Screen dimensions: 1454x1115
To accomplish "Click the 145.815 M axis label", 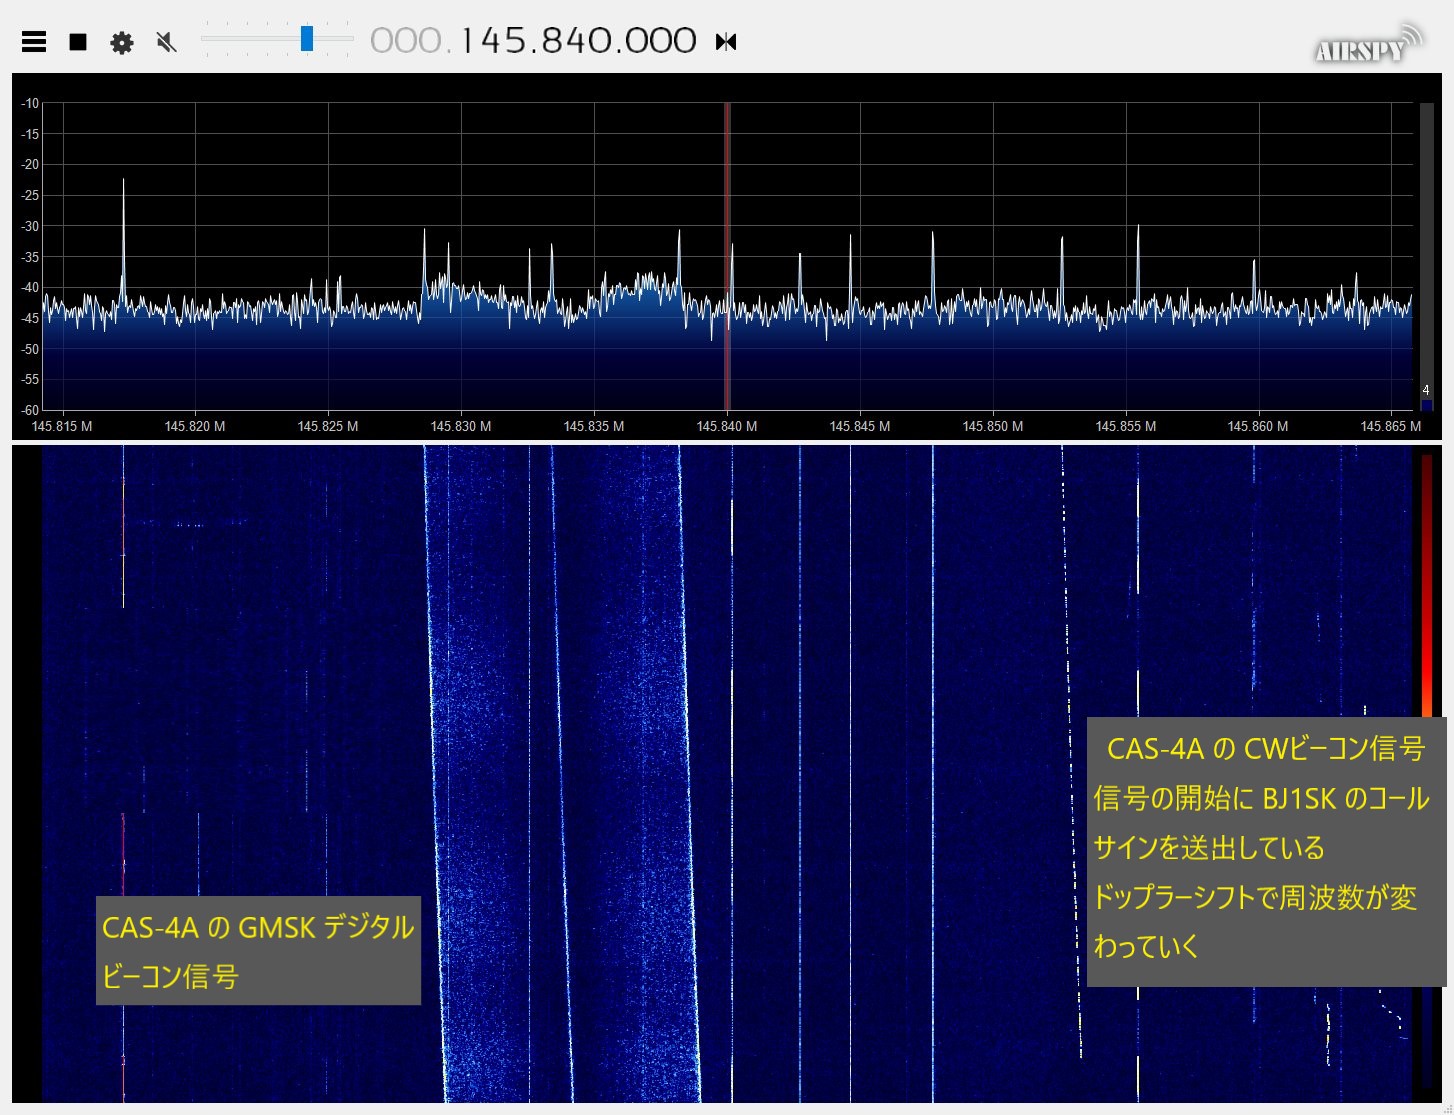I will click(62, 426).
